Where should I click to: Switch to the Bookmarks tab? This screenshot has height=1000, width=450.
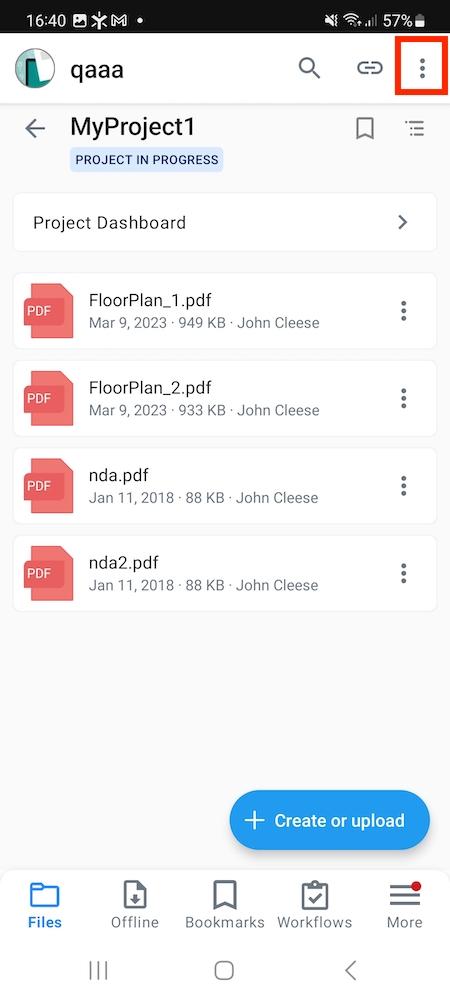pyautogui.click(x=225, y=904)
